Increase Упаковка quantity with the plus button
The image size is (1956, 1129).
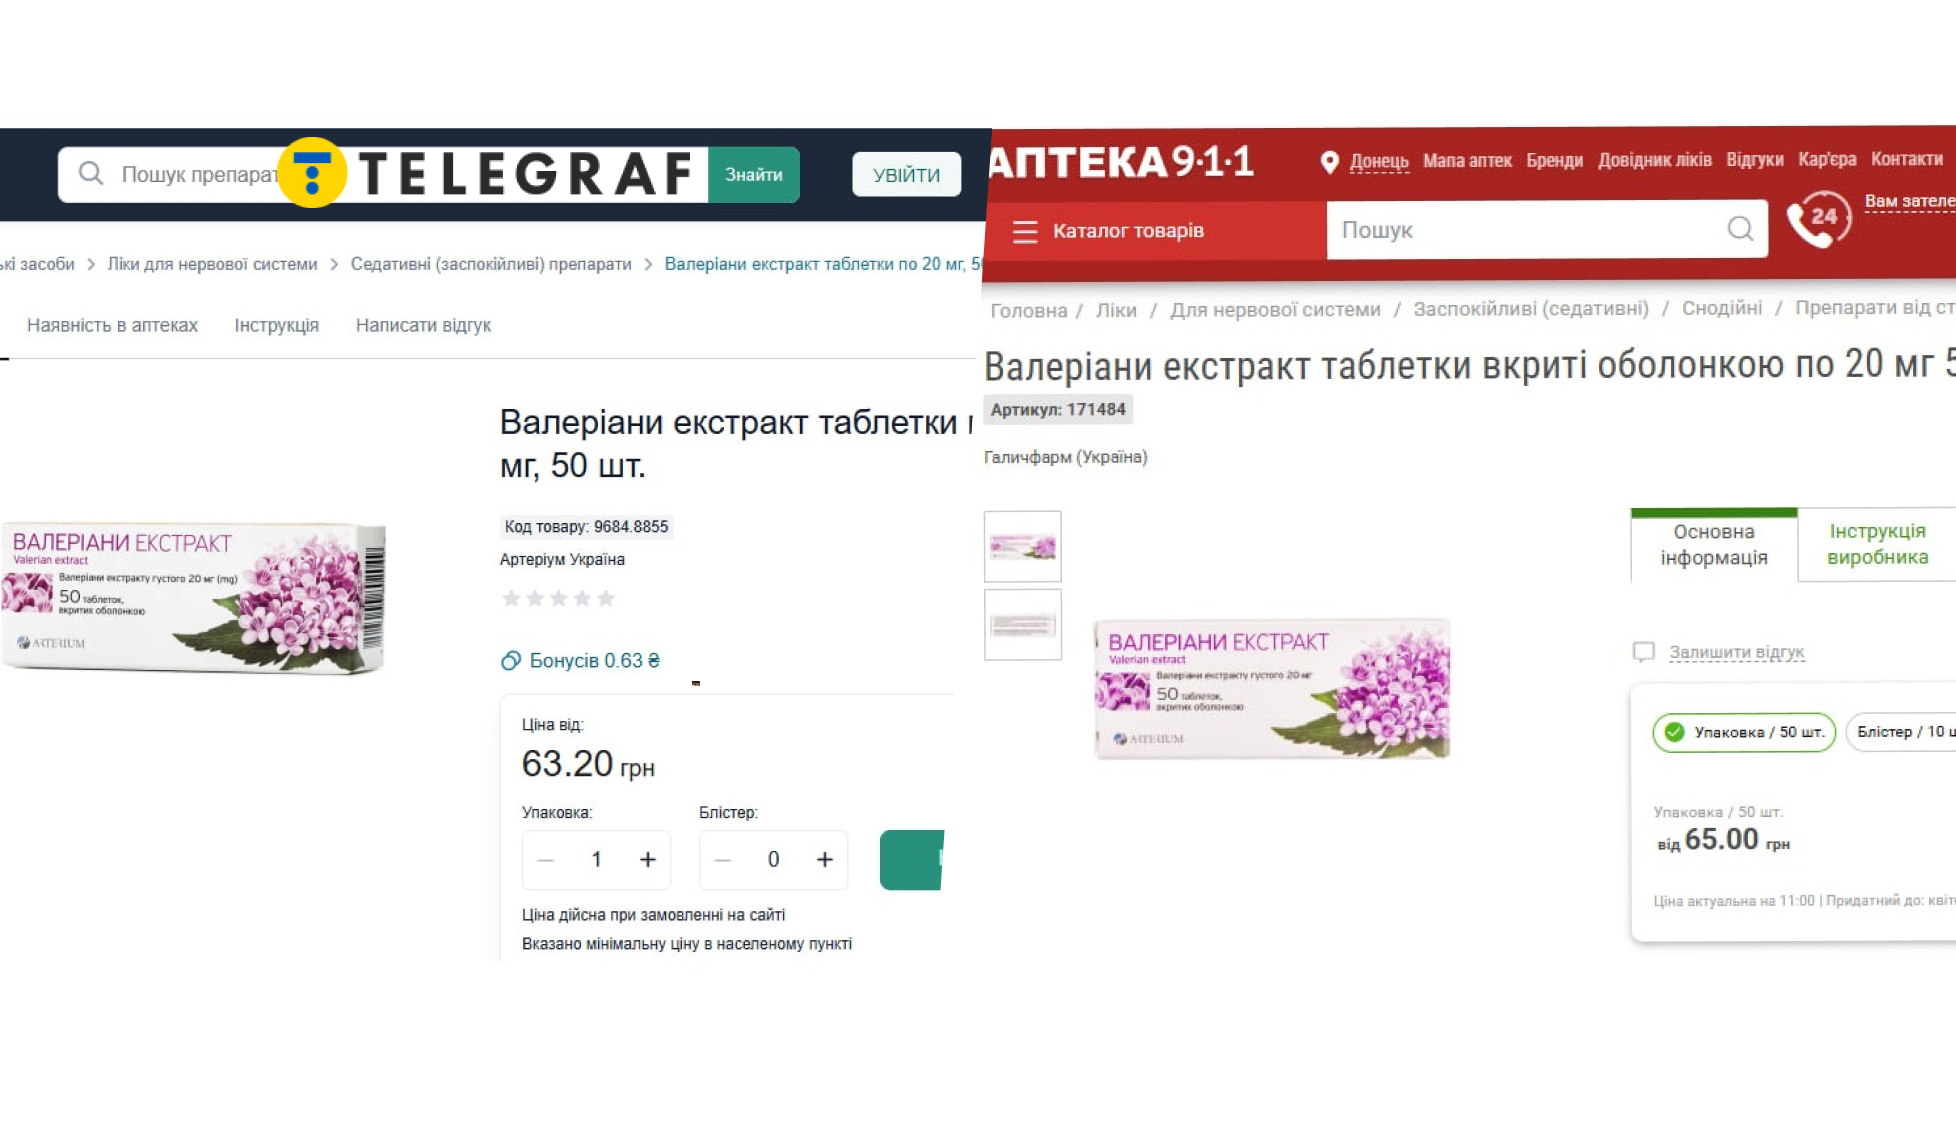click(648, 859)
